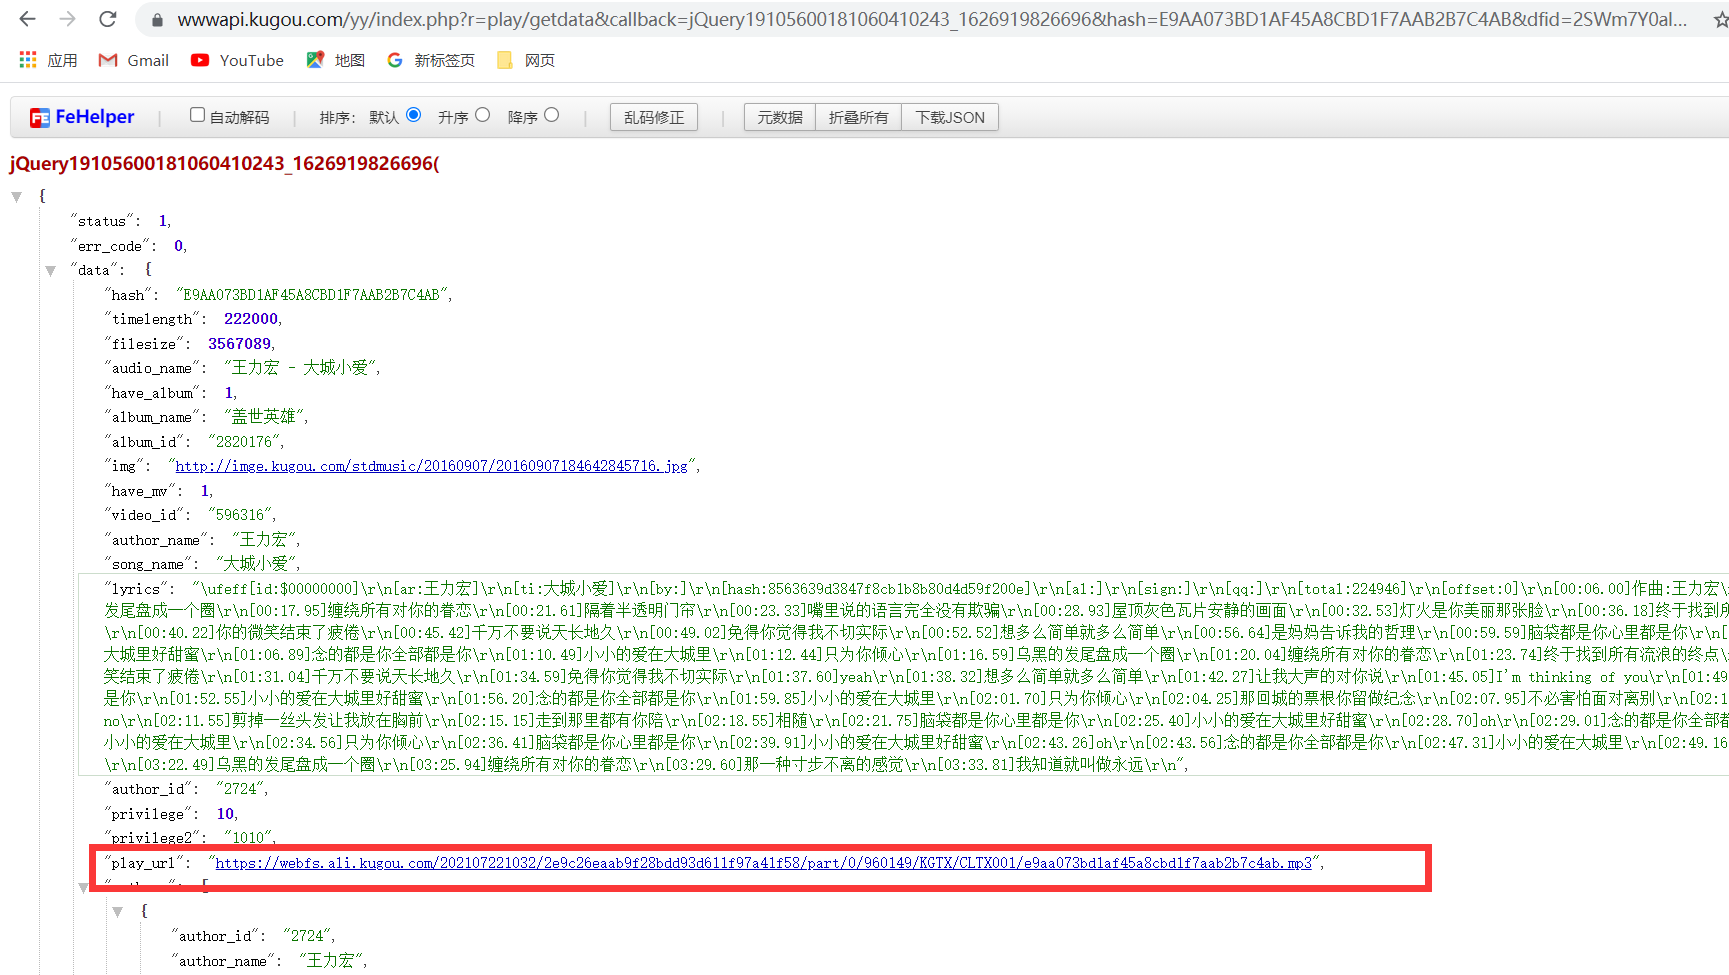Click the jQuery callback name heading
Viewport: 1729px width, 975px height.
click(x=224, y=163)
